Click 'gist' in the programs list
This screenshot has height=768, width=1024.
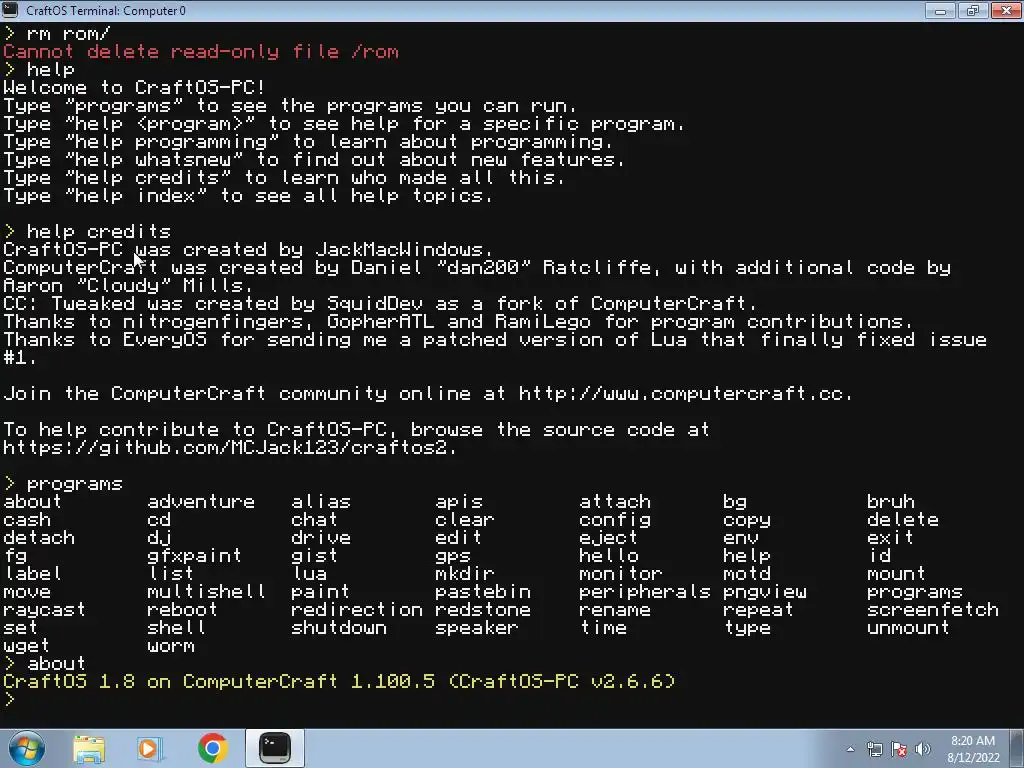(x=314, y=556)
